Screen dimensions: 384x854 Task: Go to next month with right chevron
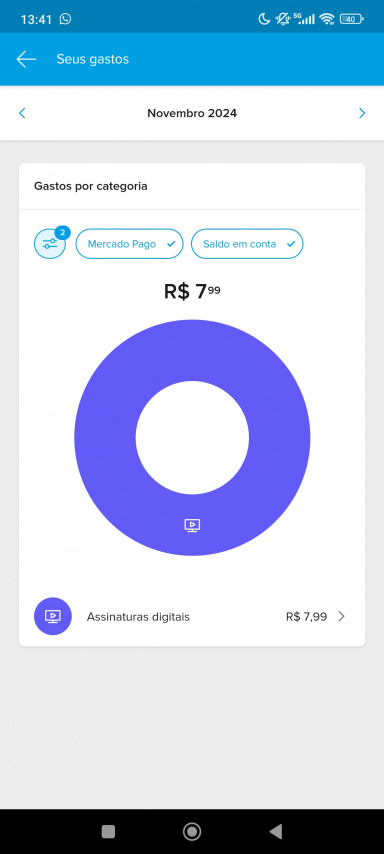click(x=362, y=113)
